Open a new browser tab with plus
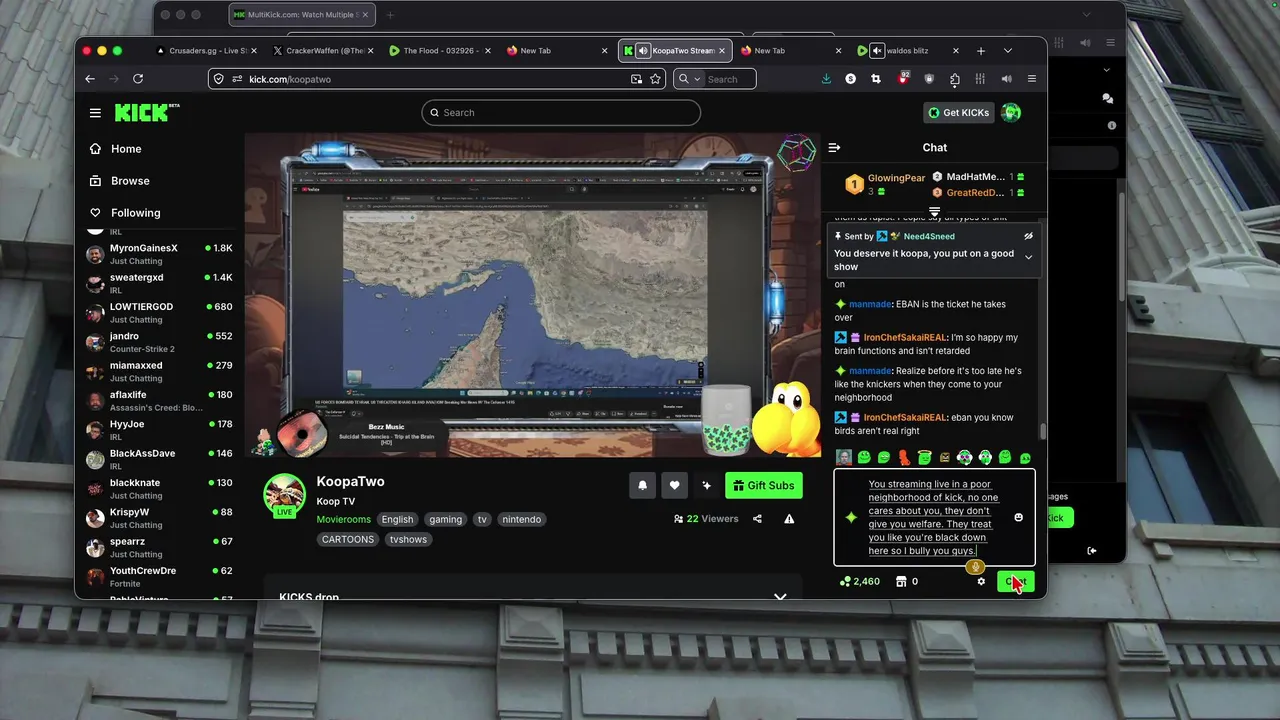Viewport: 1280px width, 720px height. pos(981,51)
